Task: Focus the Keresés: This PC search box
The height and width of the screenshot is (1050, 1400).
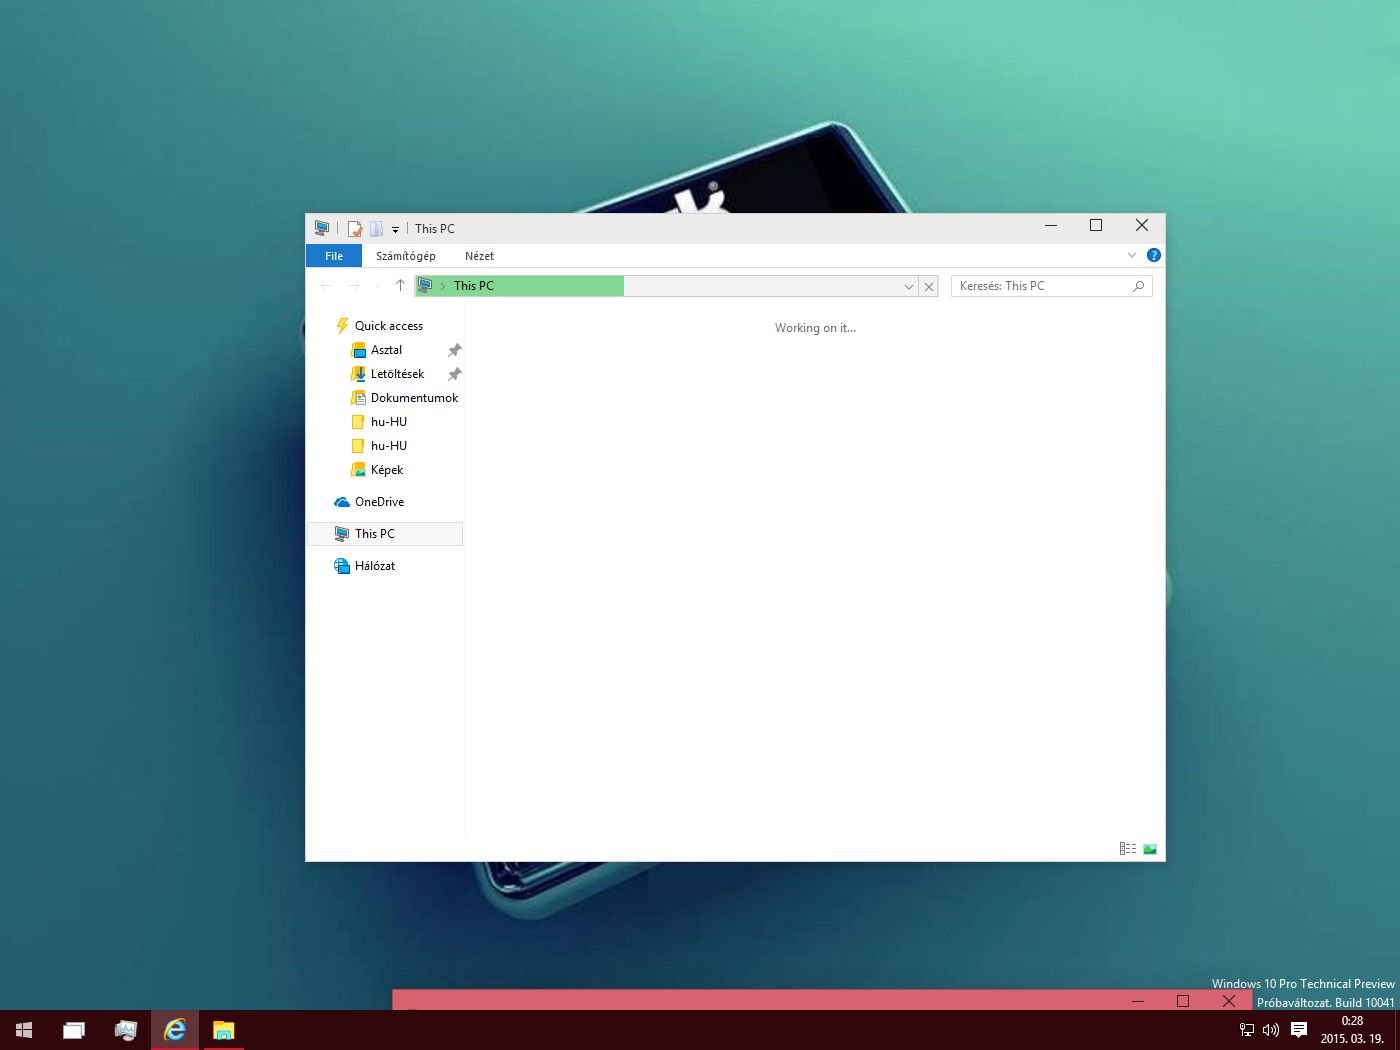Action: [1052, 286]
